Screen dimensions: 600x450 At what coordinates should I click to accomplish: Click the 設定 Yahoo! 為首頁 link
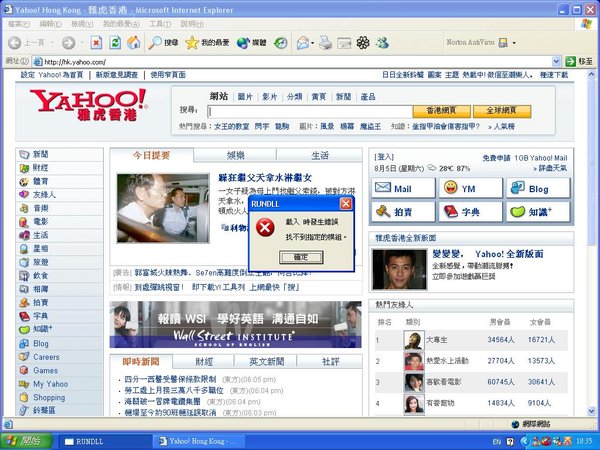coord(52,75)
